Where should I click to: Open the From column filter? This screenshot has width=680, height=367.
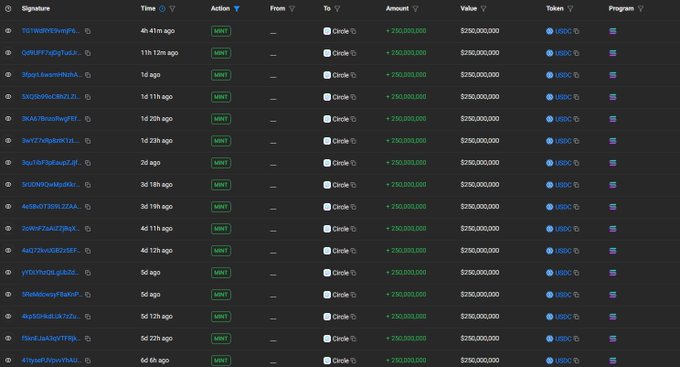[x=292, y=9]
